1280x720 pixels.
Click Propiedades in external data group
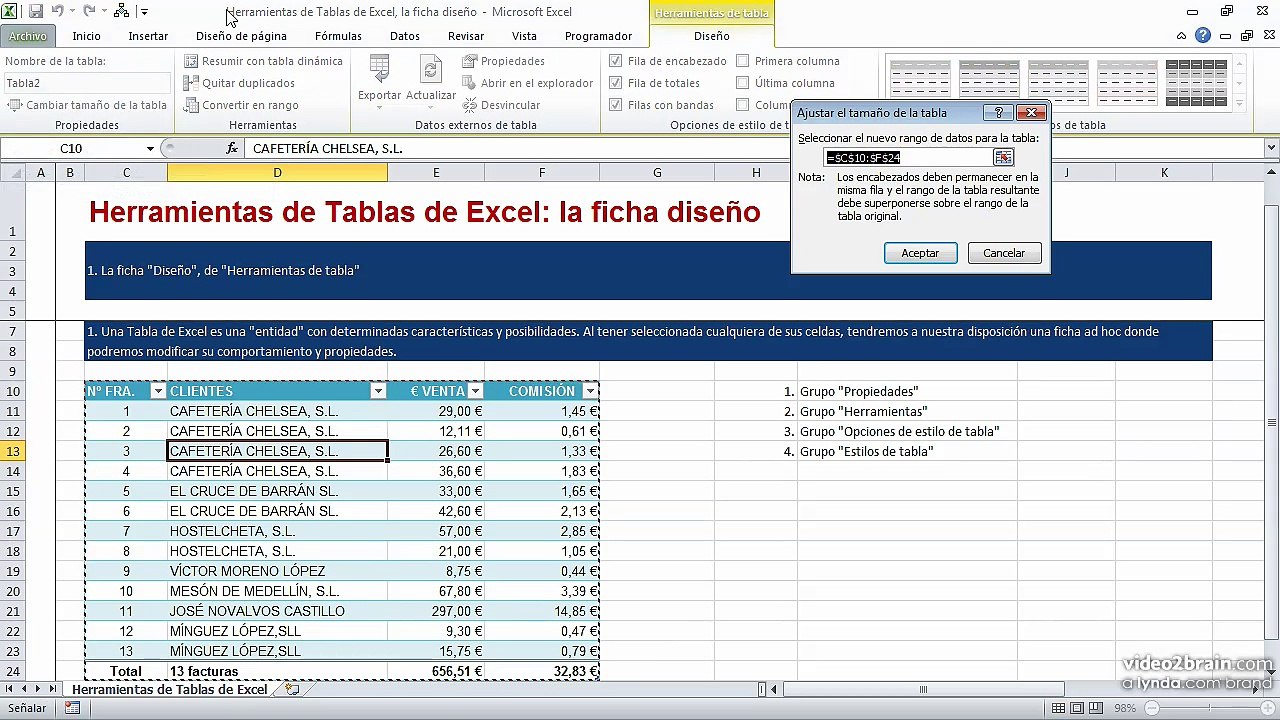(504, 61)
